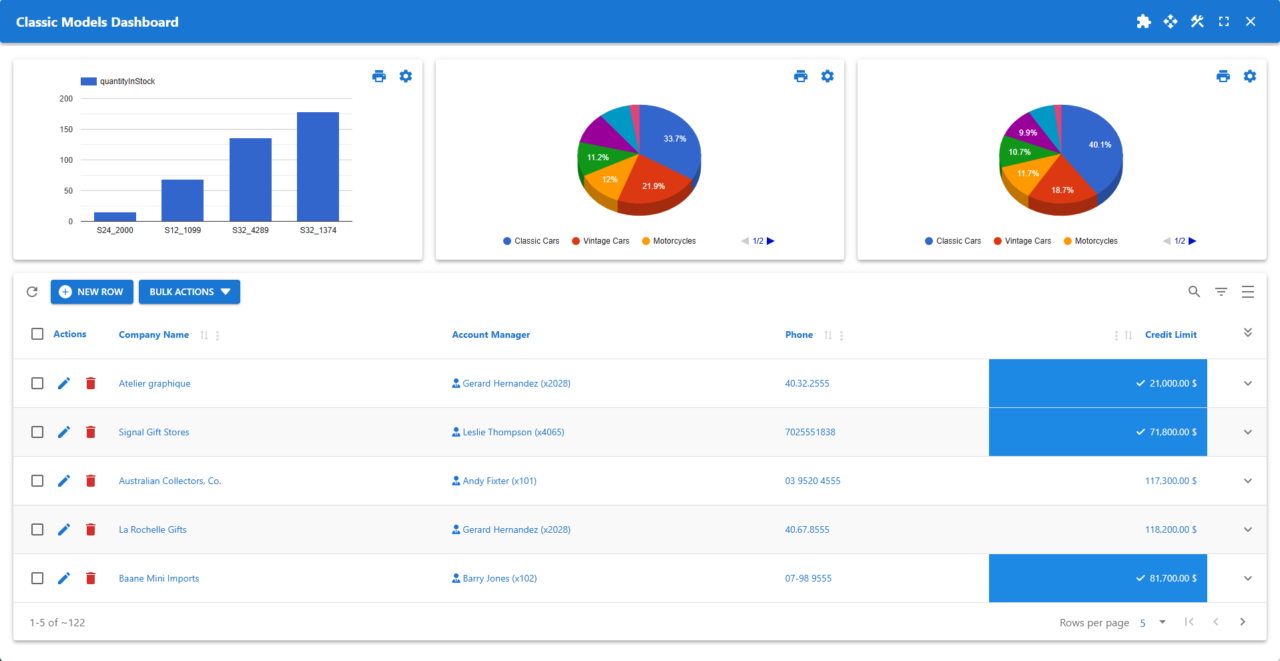Go to next legend page of middle pie chart
The height and width of the screenshot is (661, 1280).
[771, 241]
